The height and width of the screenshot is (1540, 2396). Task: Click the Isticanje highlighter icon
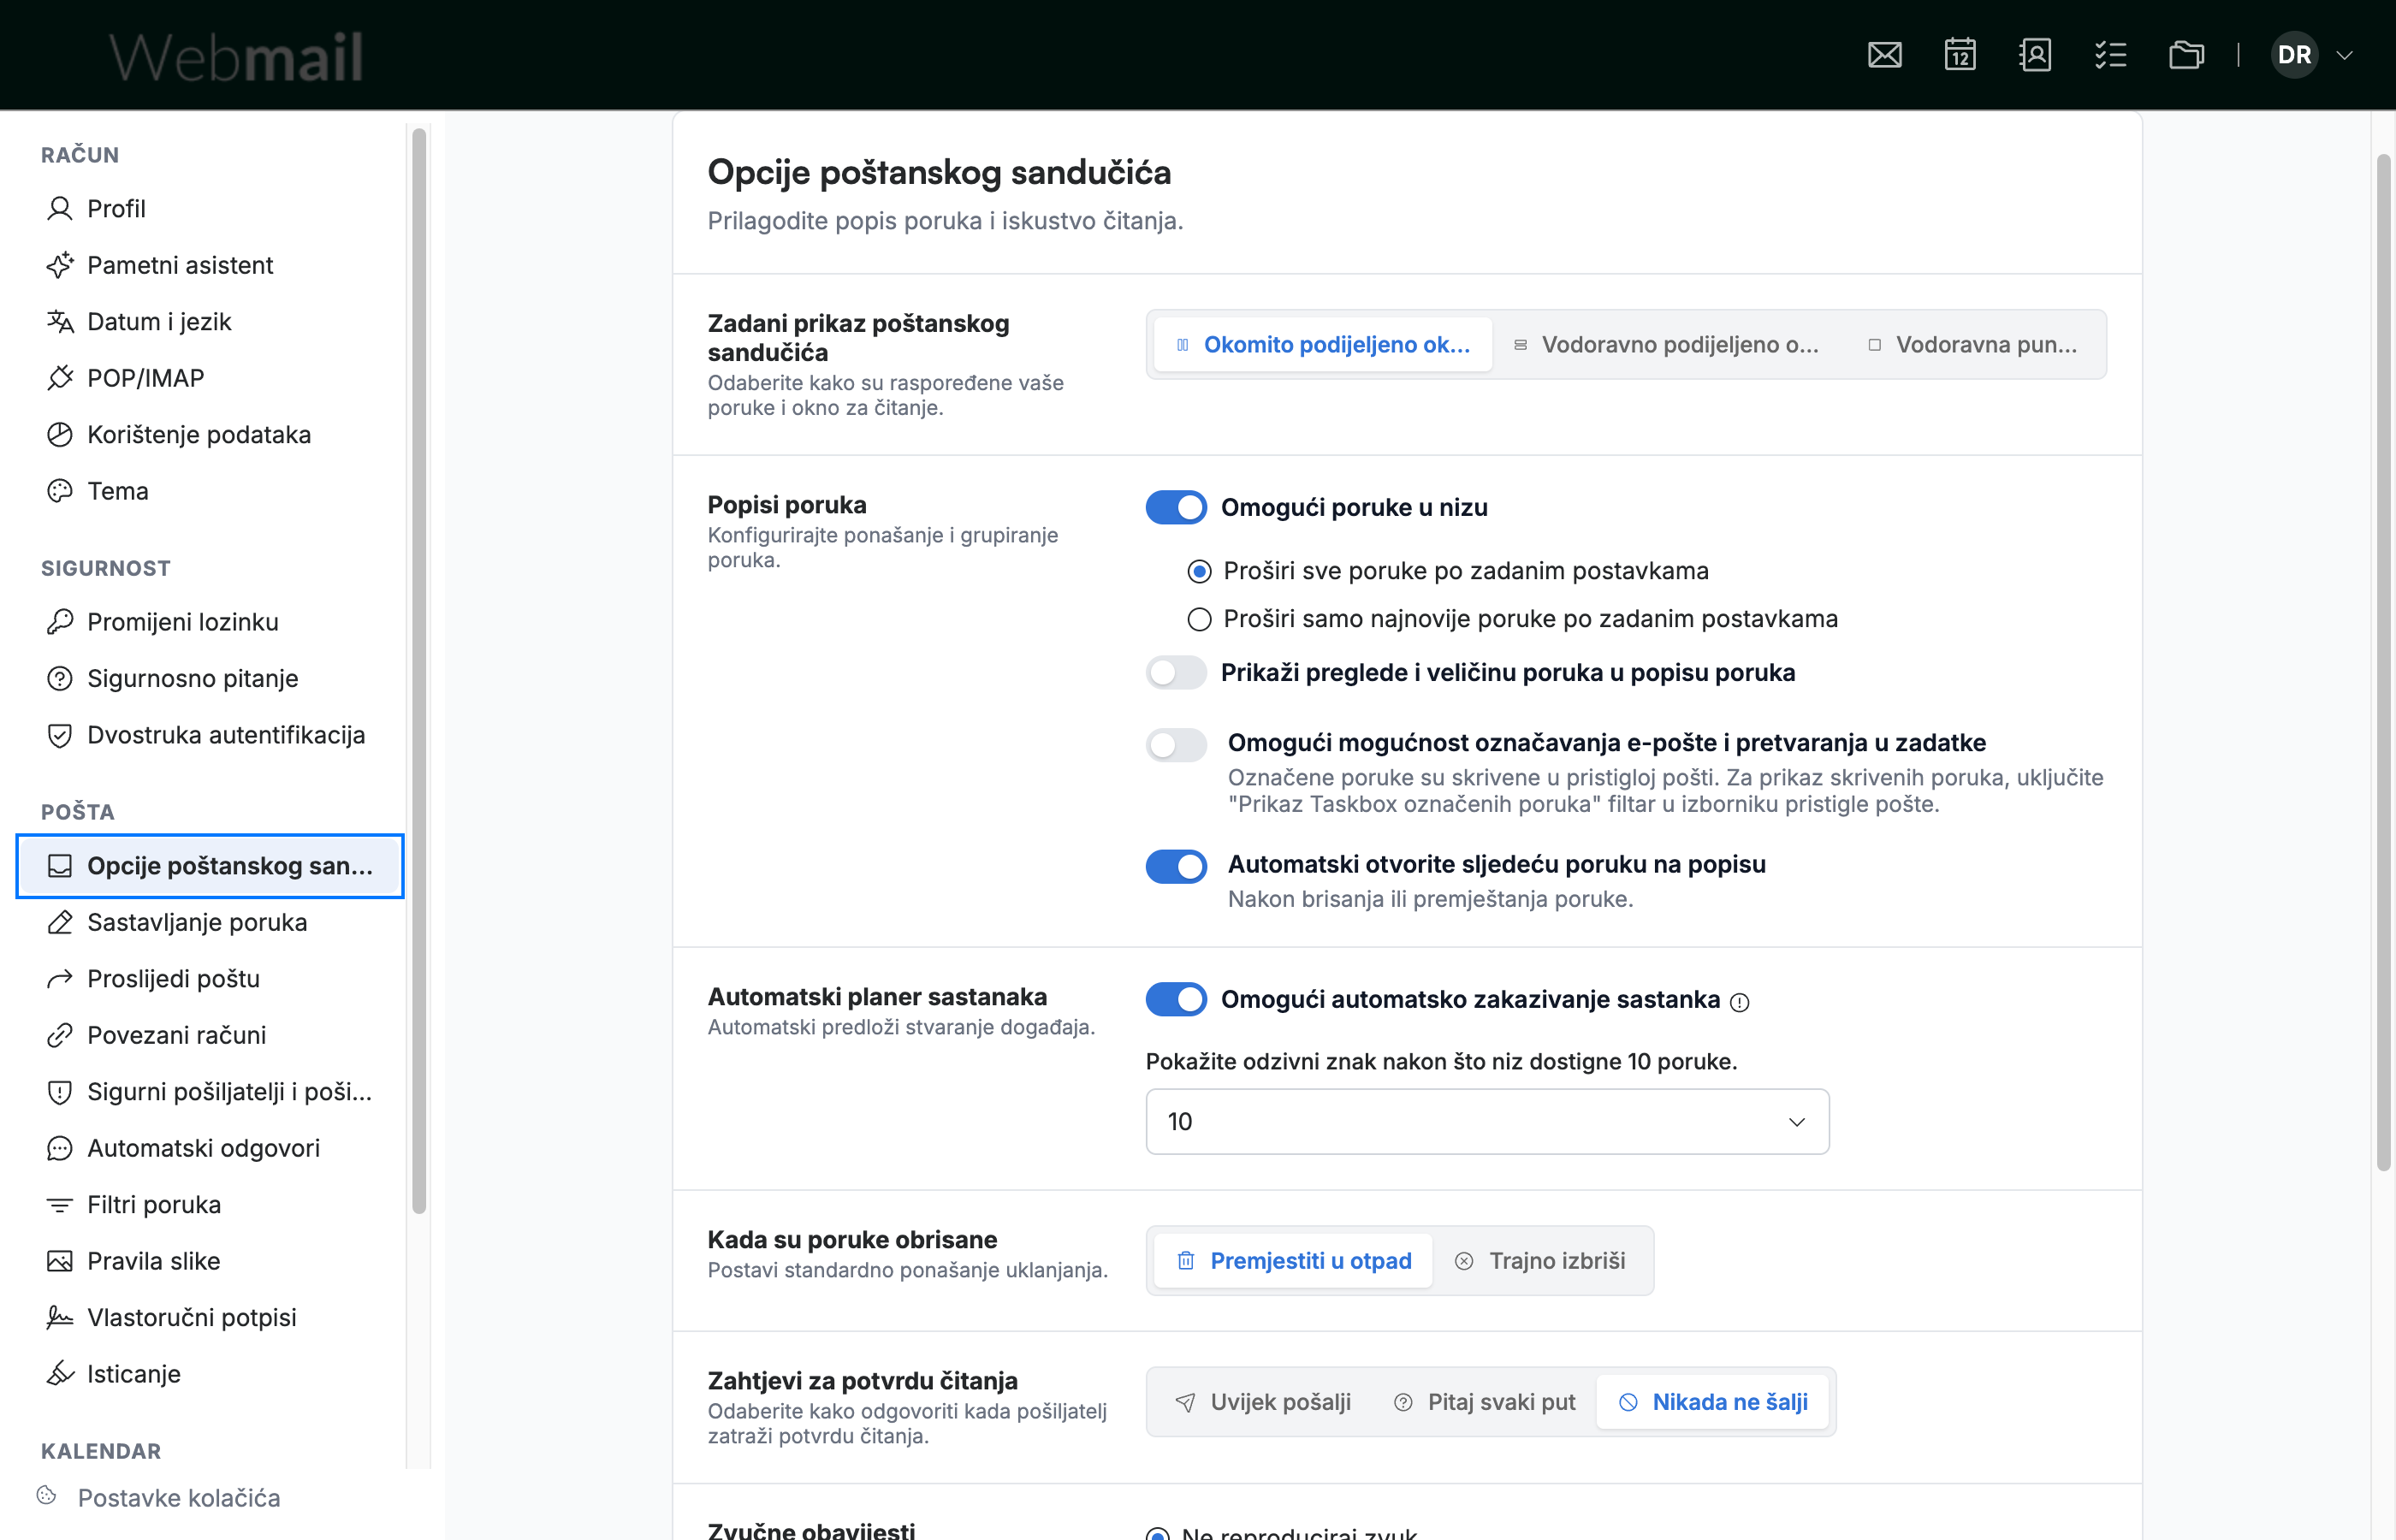pos(60,1374)
